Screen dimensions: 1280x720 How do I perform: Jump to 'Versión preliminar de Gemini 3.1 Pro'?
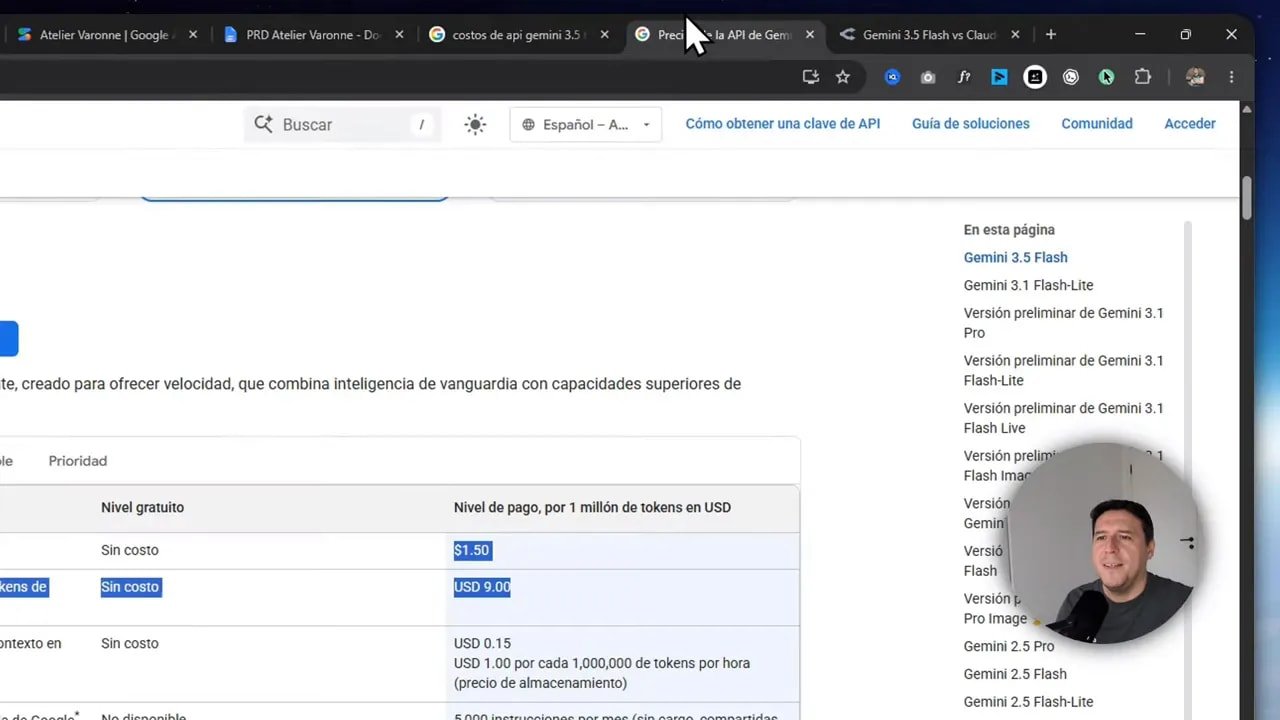click(x=1063, y=322)
